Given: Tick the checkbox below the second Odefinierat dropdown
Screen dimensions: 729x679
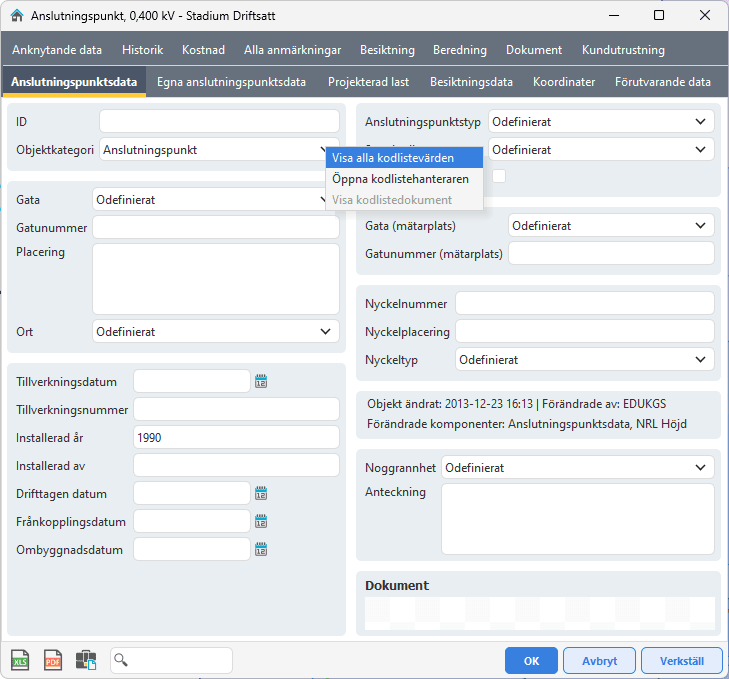Looking at the screenshot, I should (x=499, y=176).
